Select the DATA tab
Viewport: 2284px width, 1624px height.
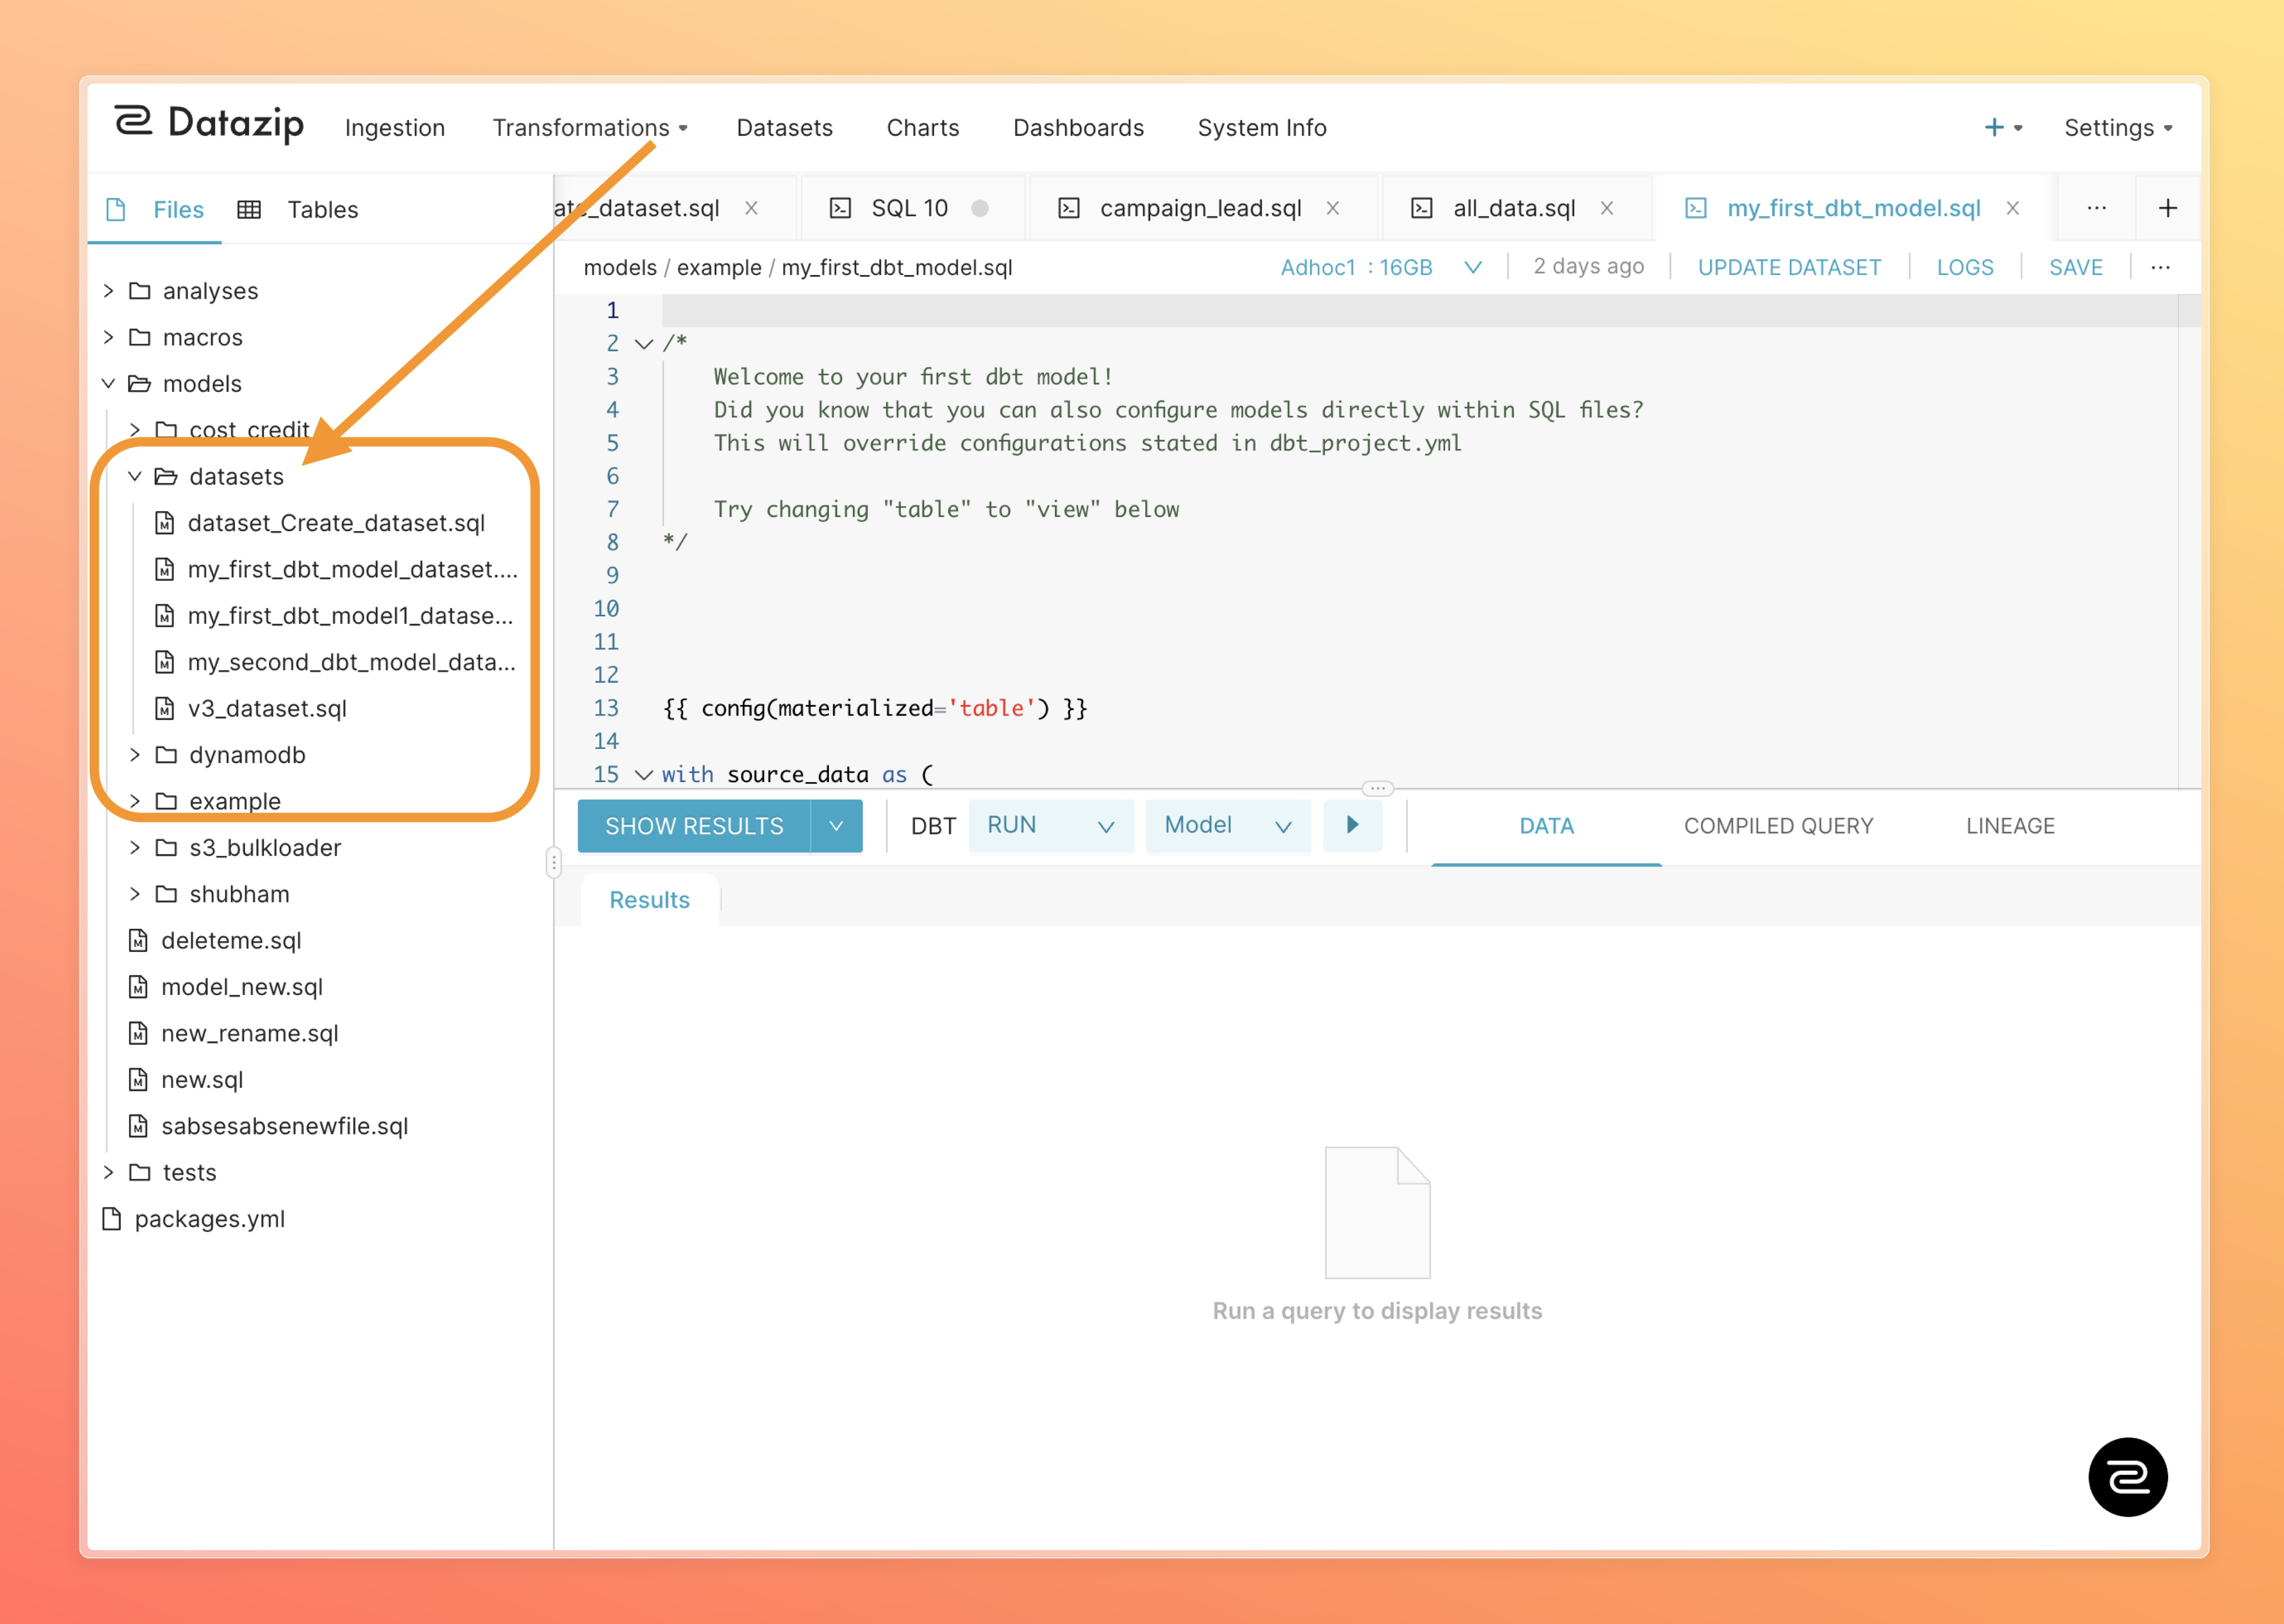tap(1546, 826)
